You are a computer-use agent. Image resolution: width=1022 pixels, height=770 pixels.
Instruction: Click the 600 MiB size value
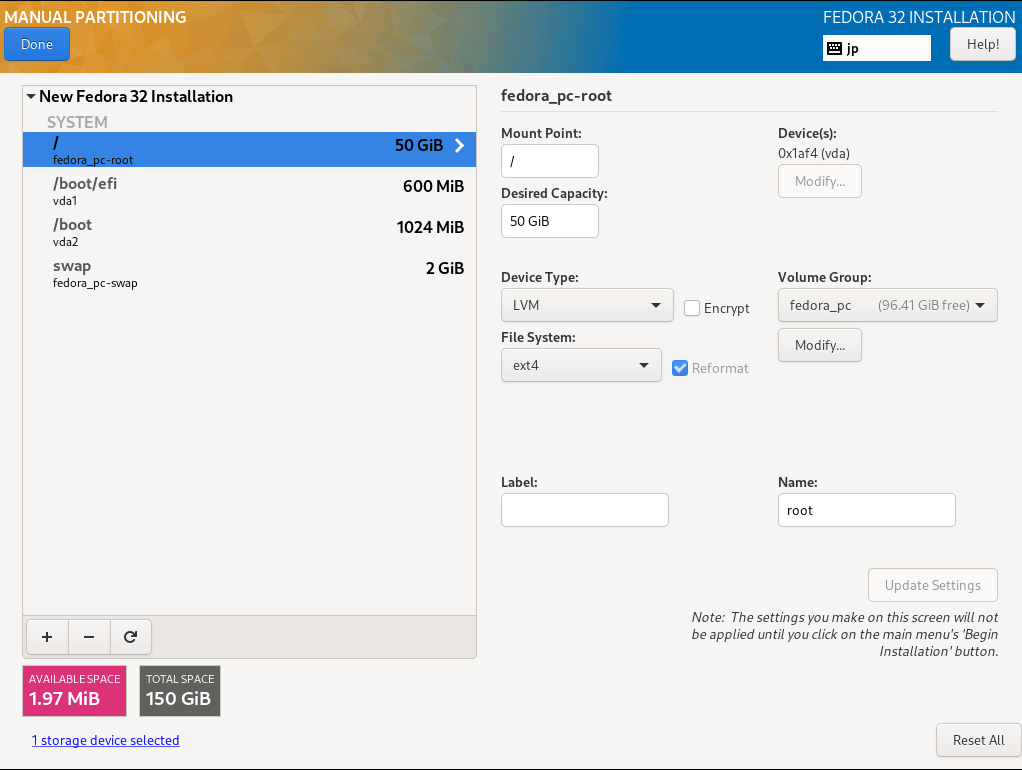coord(433,186)
